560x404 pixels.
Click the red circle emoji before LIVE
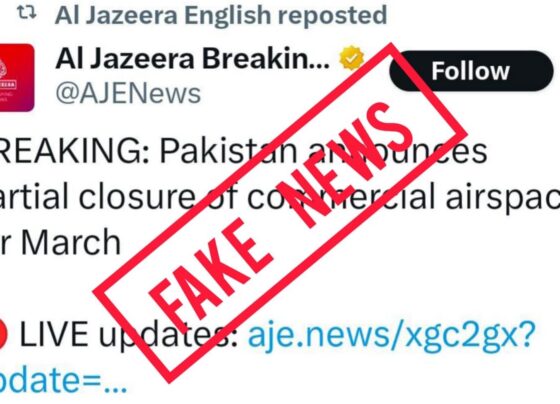point(3,334)
